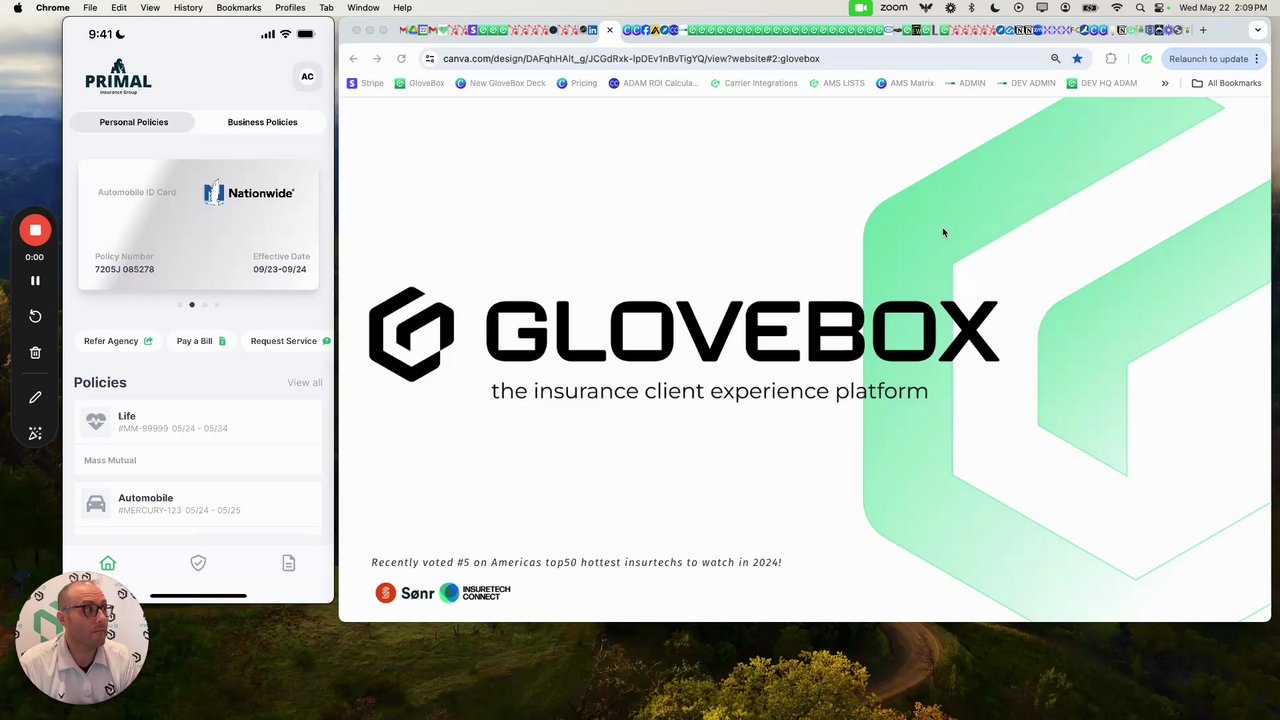Tap the Home icon in the app bottom bar
Screen dimensions: 1280x720
click(108, 563)
